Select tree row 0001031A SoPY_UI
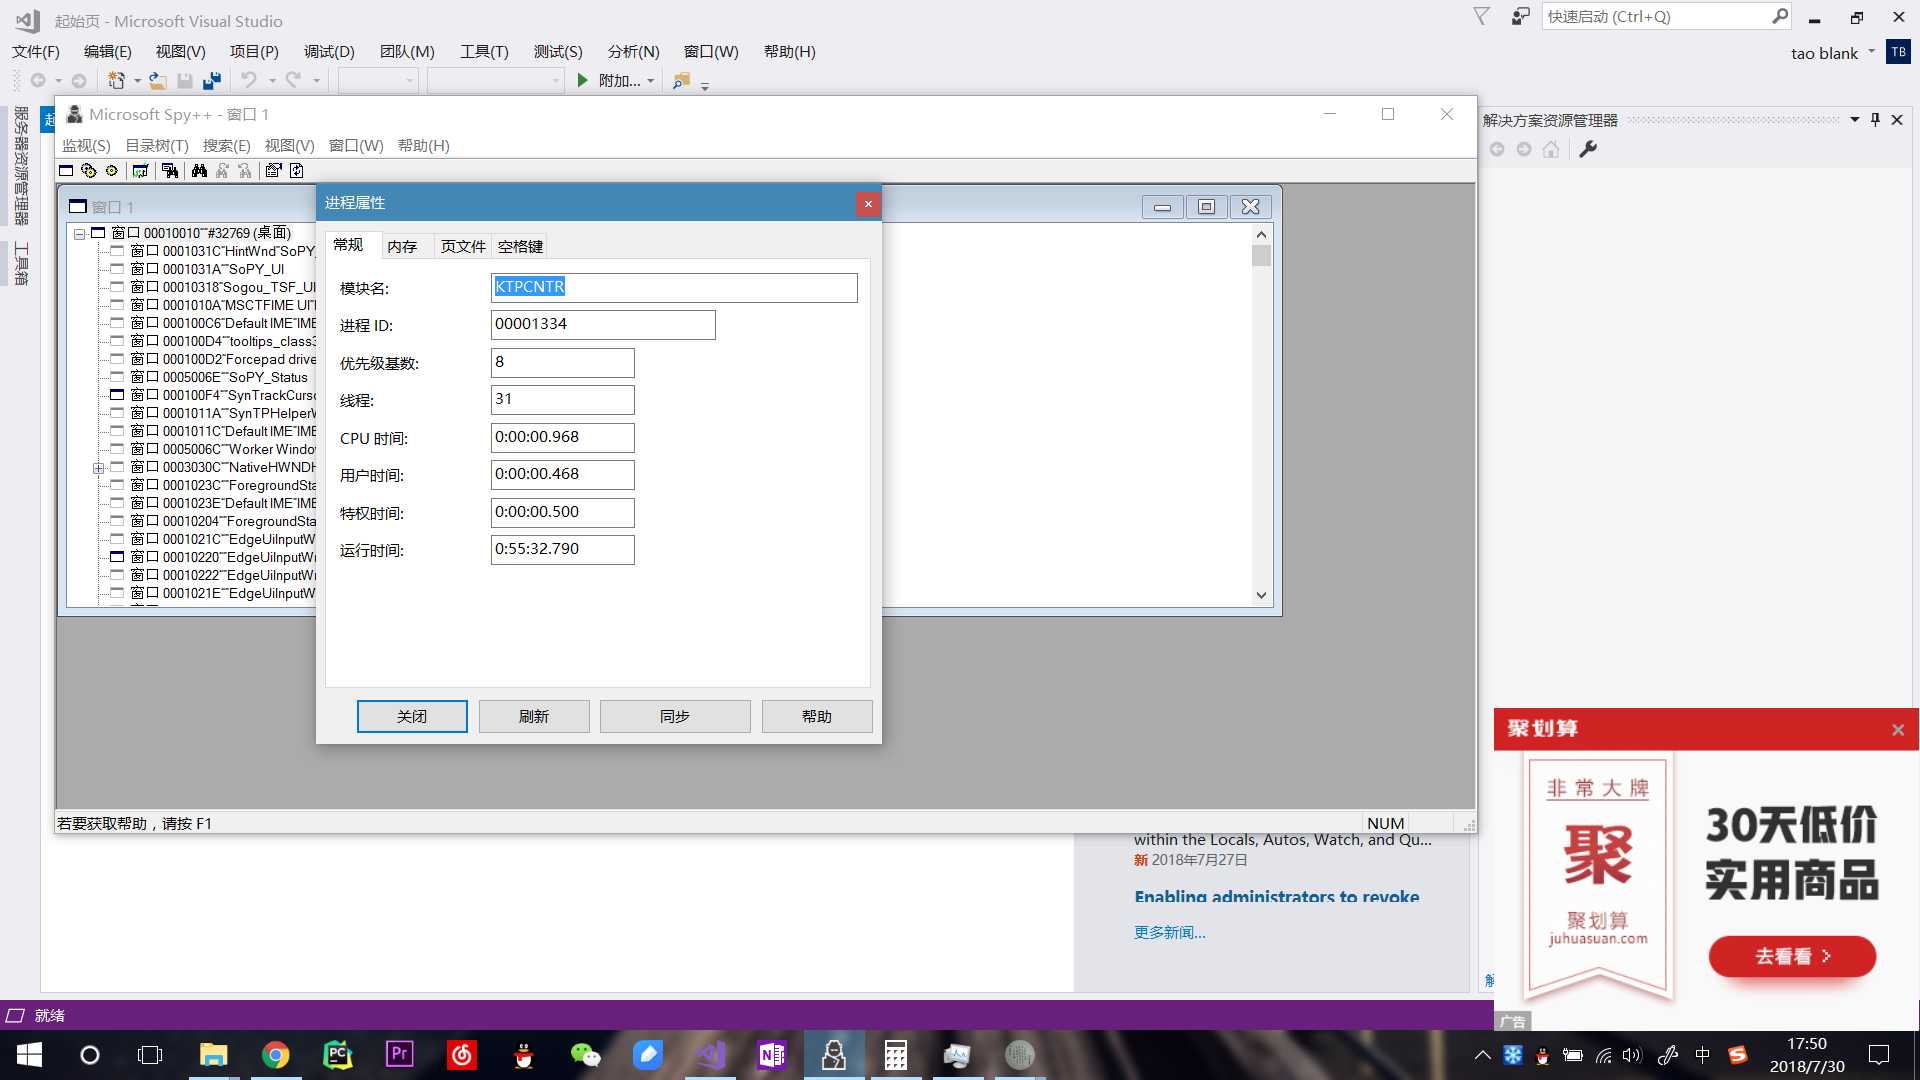The width and height of the screenshot is (1920, 1080). 207,269
